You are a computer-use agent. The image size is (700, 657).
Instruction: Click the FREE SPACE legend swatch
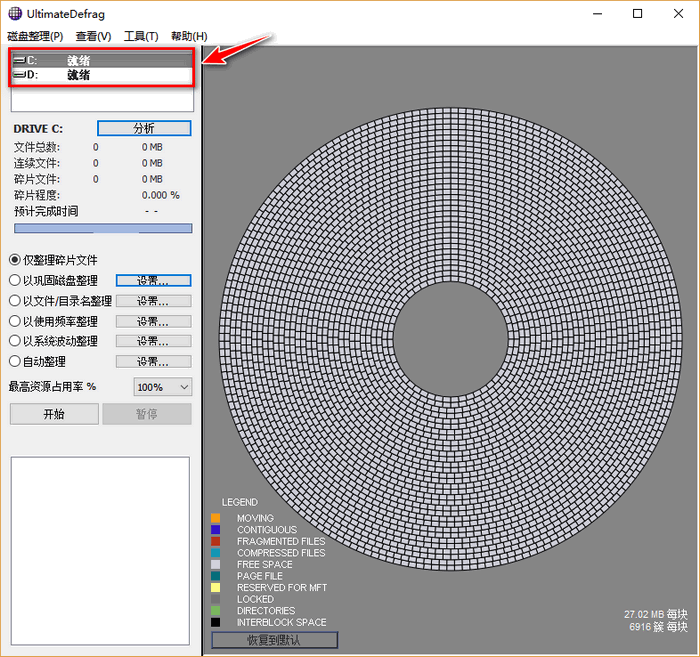pos(216,565)
